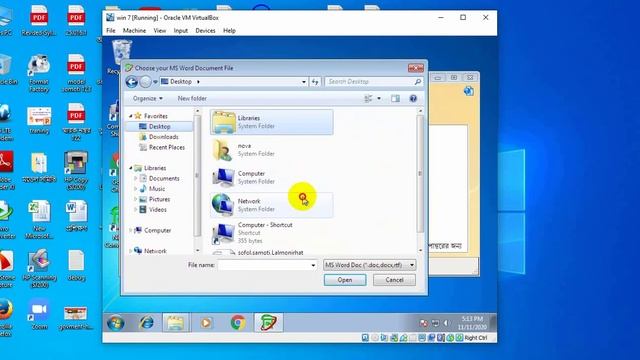Click the File name input field
The image size is (640, 360).
coord(264,265)
